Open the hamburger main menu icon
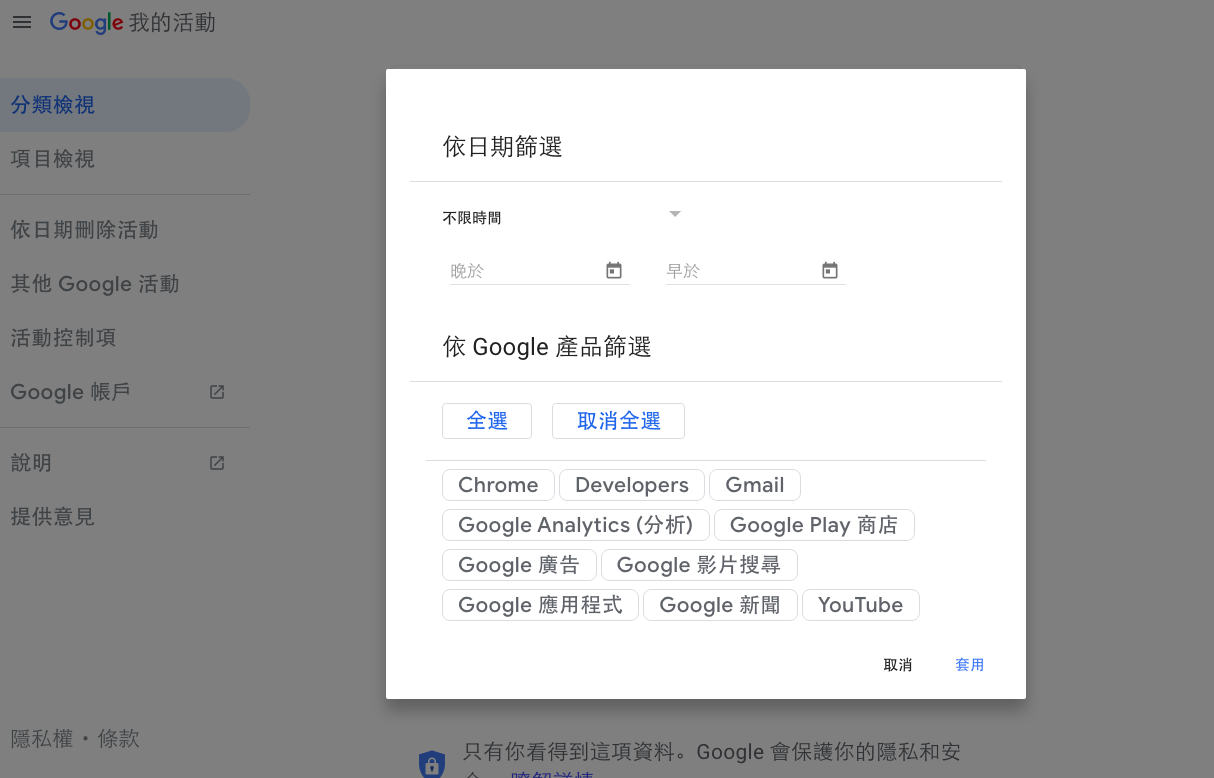This screenshot has height=778, width=1214. [21, 22]
